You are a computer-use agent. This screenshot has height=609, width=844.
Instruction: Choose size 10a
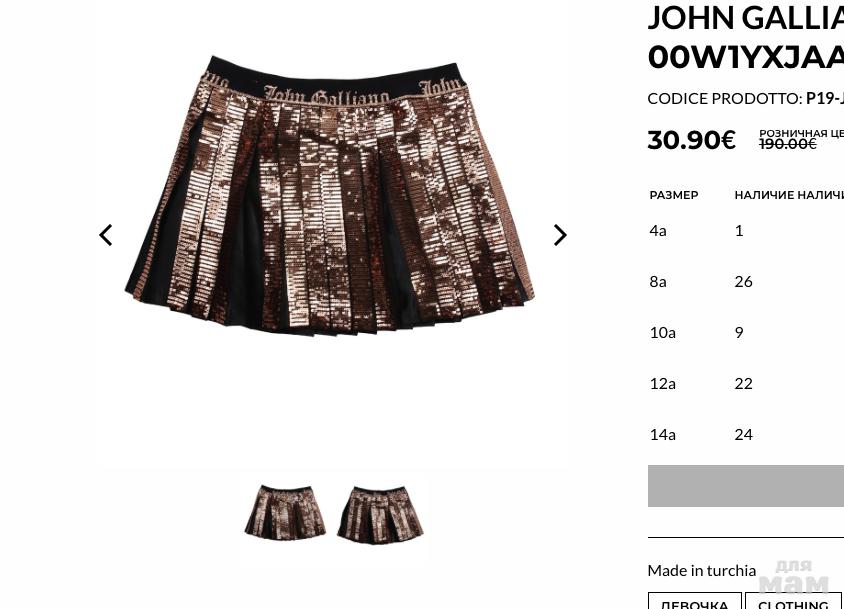pyautogui.click(x=745, y=333)
